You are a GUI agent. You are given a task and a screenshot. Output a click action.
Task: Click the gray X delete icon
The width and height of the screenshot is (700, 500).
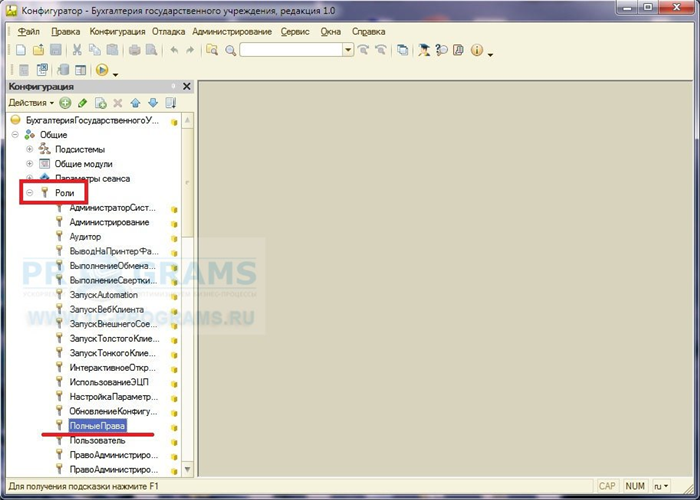tap(118, 103)
